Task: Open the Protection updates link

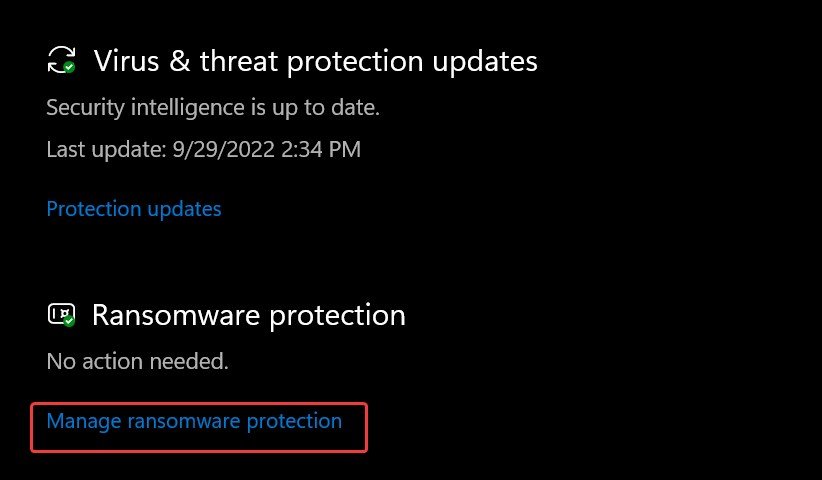Action: (x=134, y=209)
